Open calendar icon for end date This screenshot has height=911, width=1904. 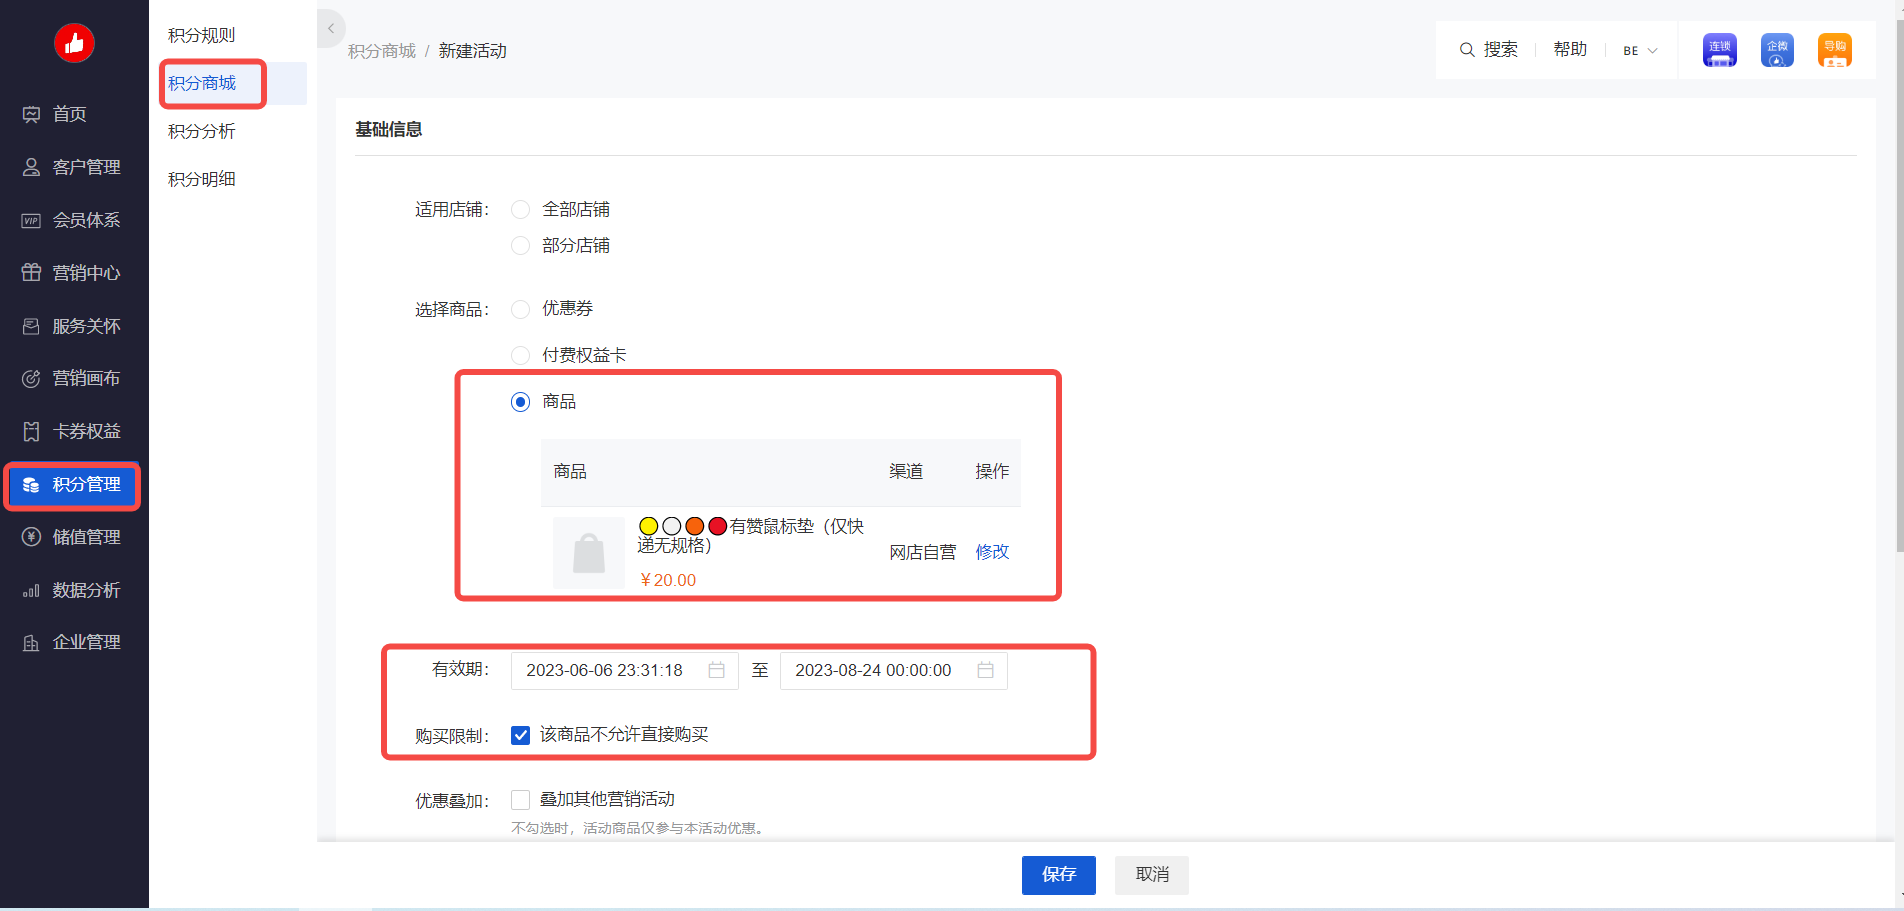[985, 670]
